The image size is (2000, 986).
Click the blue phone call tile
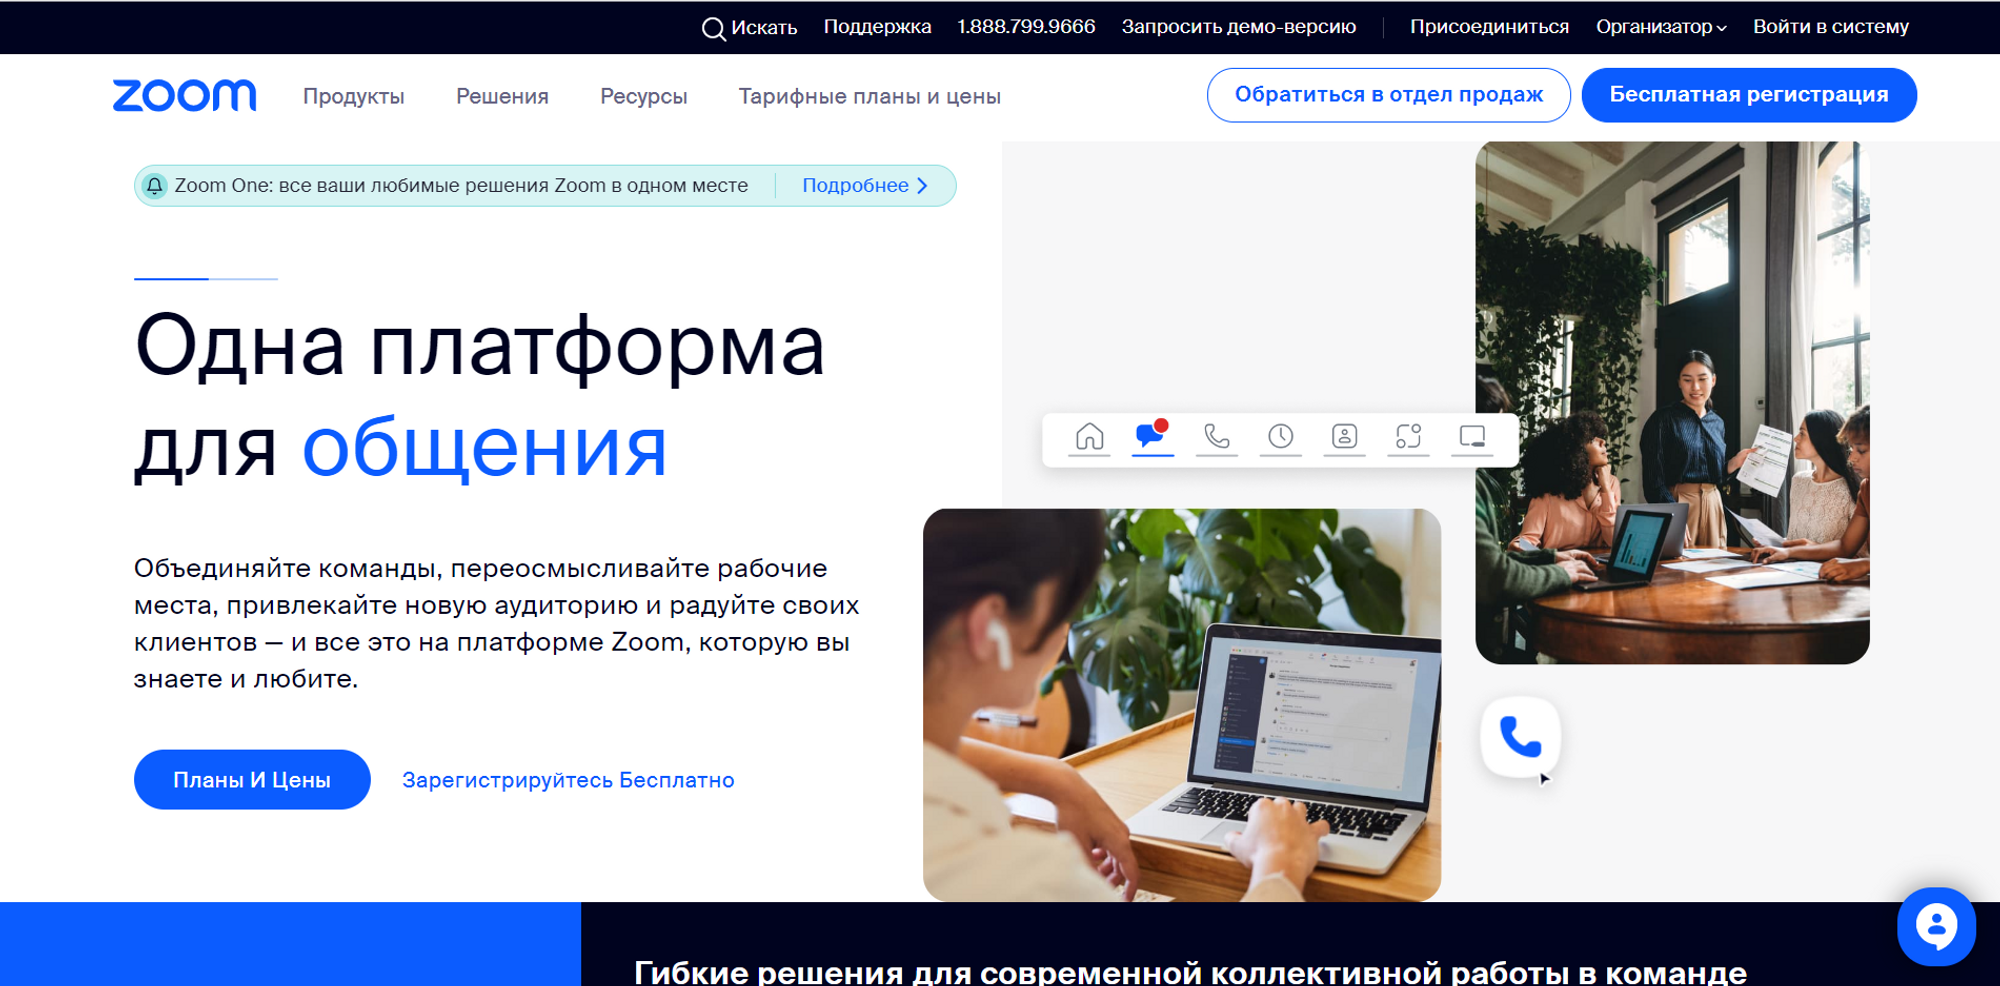[1520, 737]
